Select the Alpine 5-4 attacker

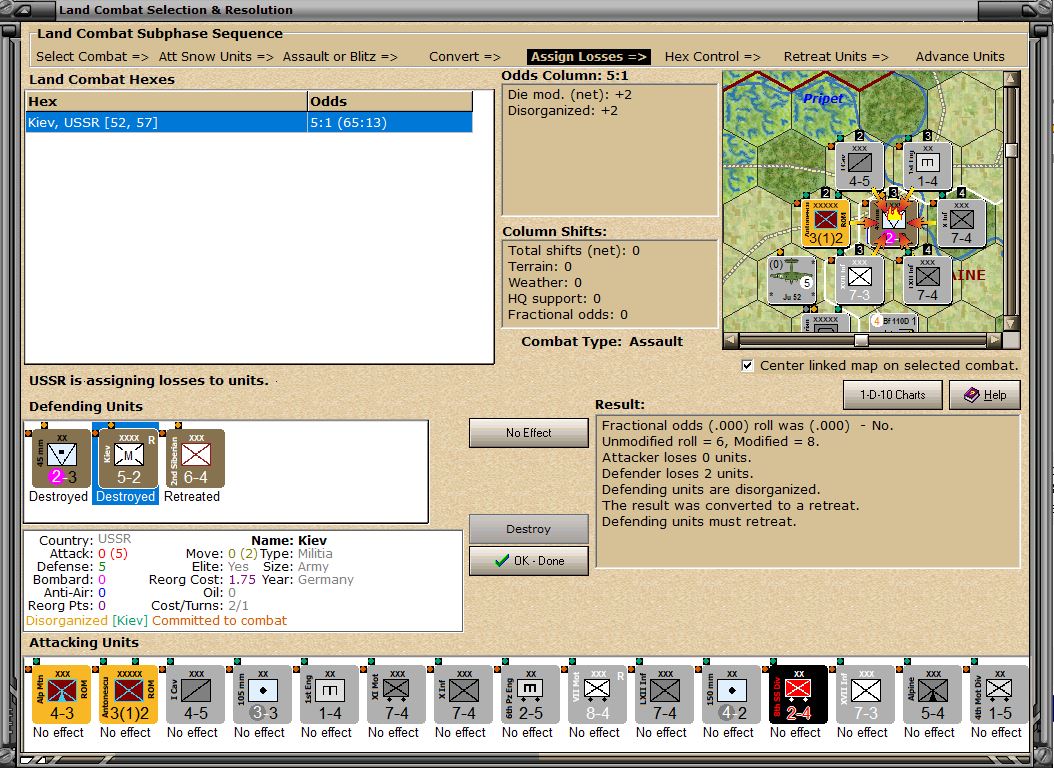pos(932,695)
